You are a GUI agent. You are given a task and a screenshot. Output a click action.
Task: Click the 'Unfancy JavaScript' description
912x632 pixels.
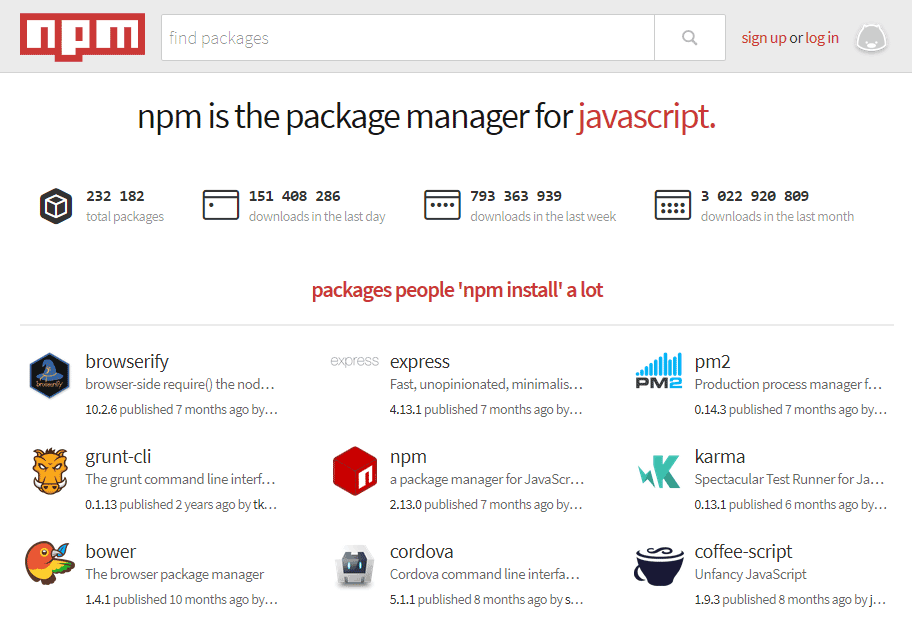coord(750,574)
